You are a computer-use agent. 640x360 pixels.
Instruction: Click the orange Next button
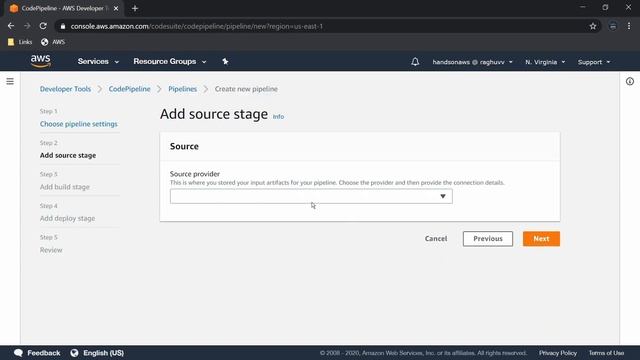541,239
